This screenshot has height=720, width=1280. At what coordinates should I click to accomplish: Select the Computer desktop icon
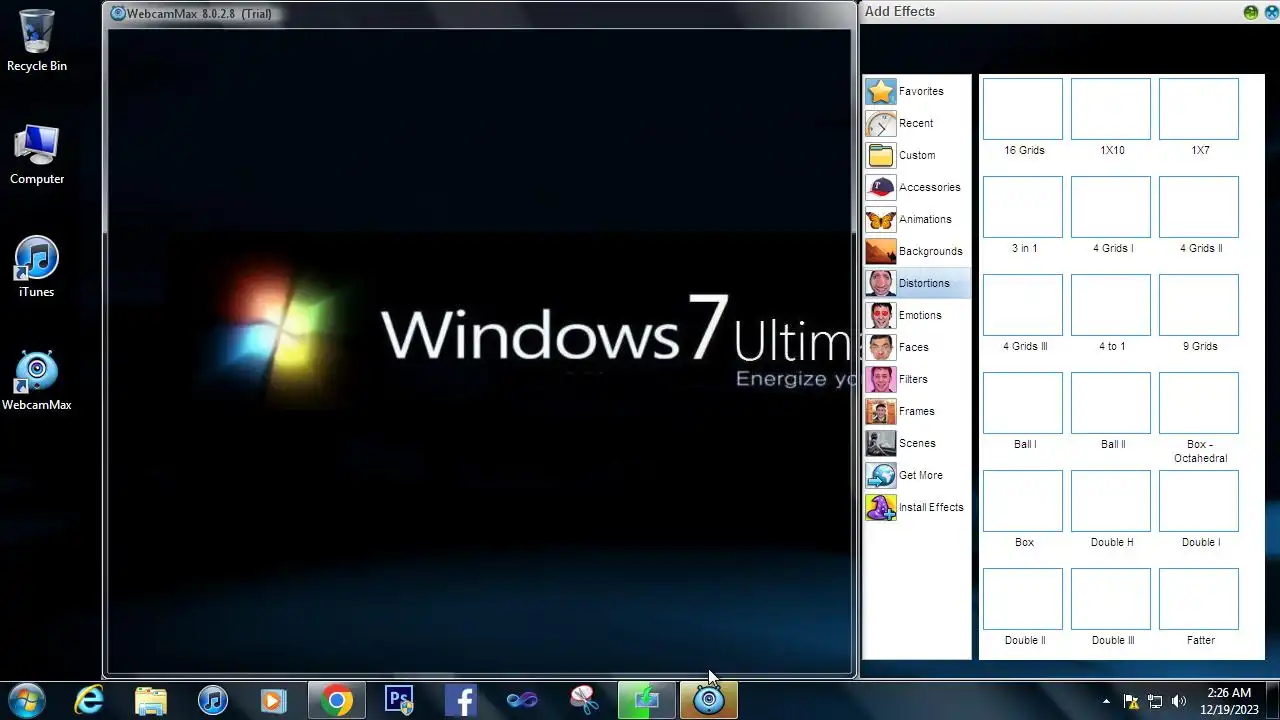tap(37, 154)
